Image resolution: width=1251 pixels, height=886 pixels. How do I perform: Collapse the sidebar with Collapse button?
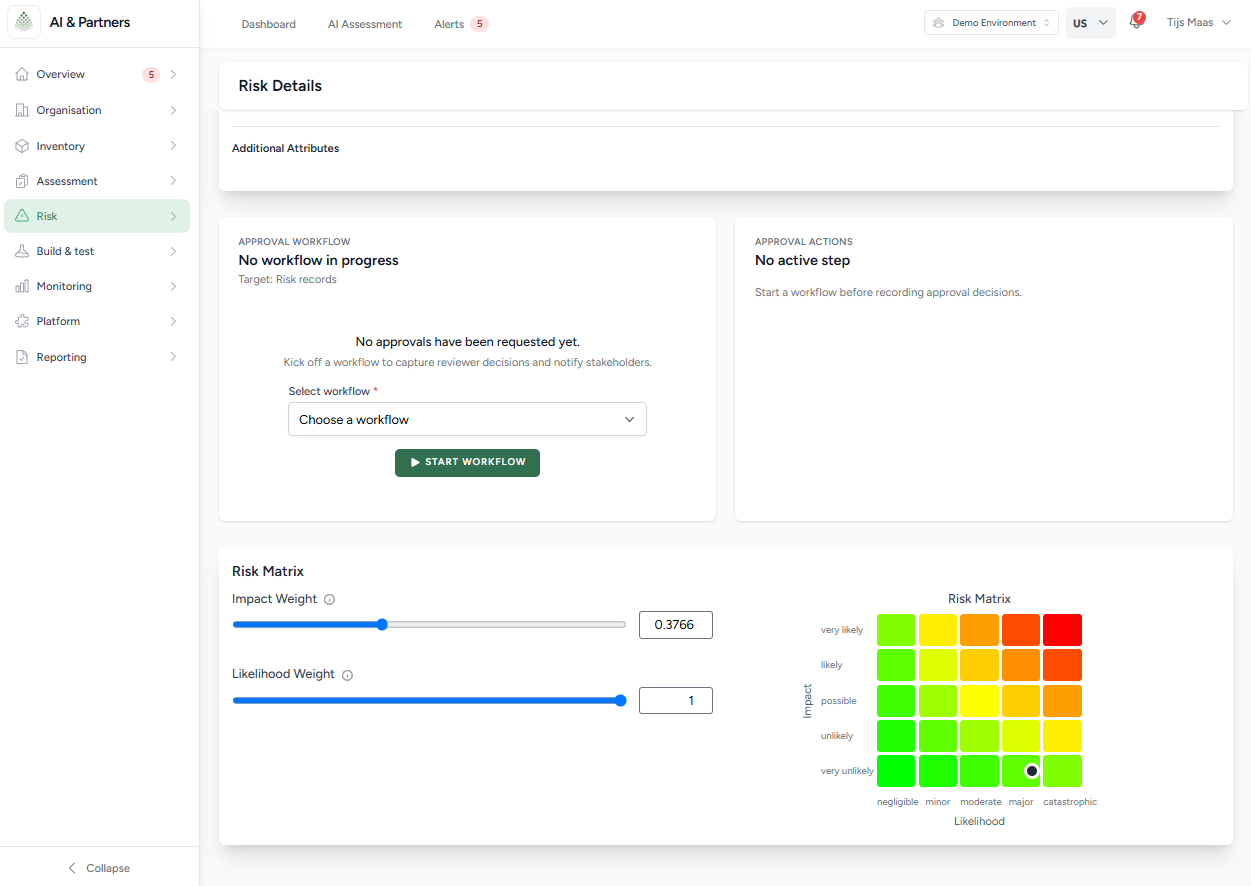click(x=99, y=868)
